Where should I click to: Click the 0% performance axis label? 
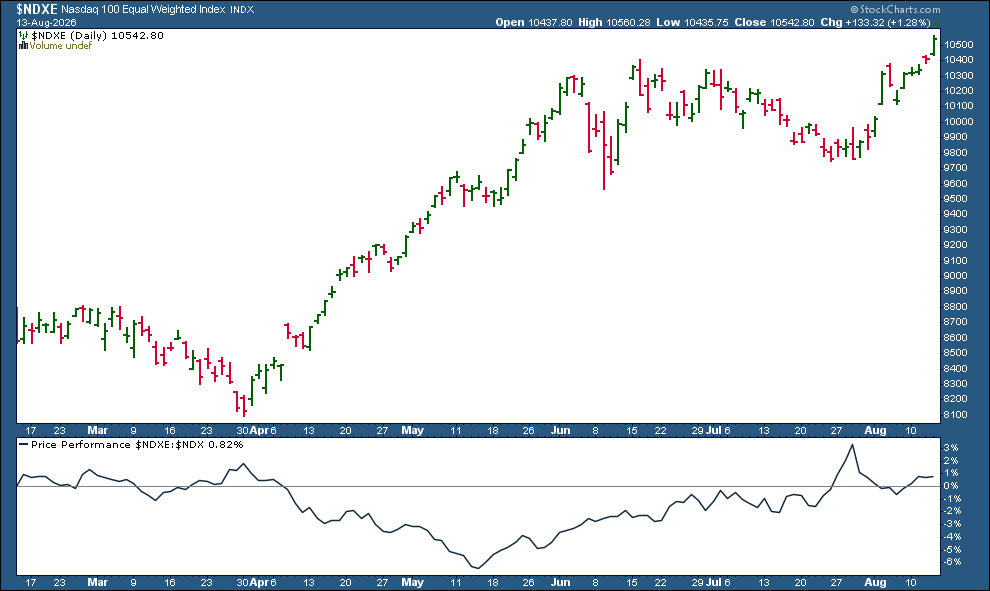952,486
